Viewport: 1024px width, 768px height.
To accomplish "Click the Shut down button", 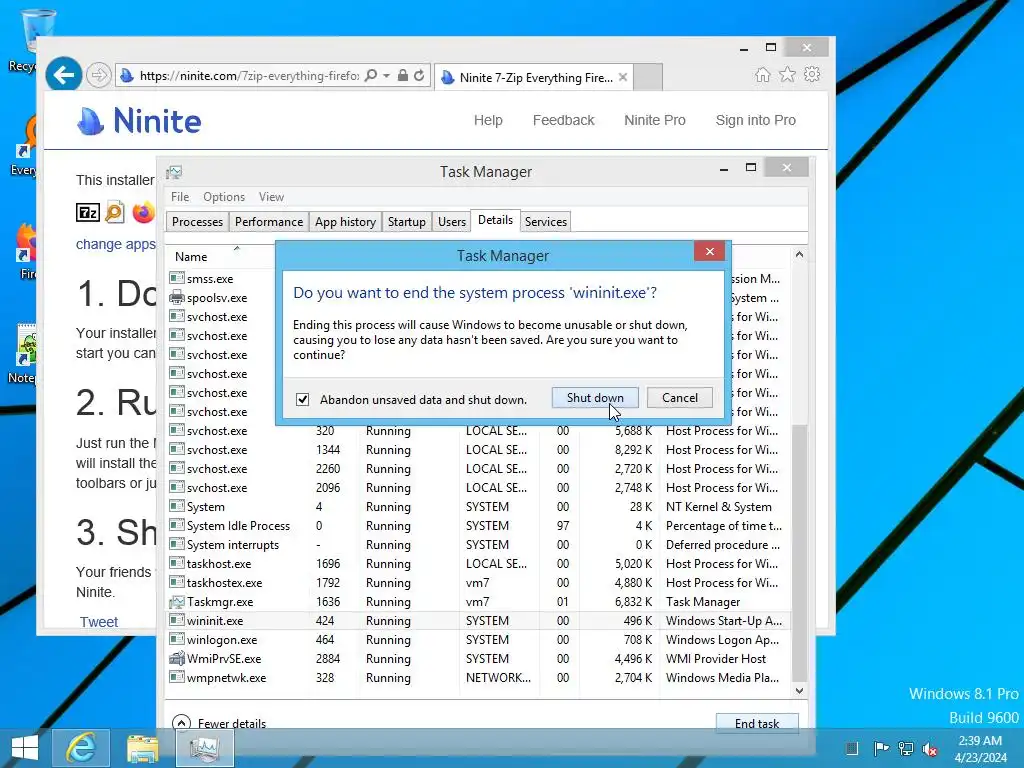I will pyautogui.click(x=595, y=398).
